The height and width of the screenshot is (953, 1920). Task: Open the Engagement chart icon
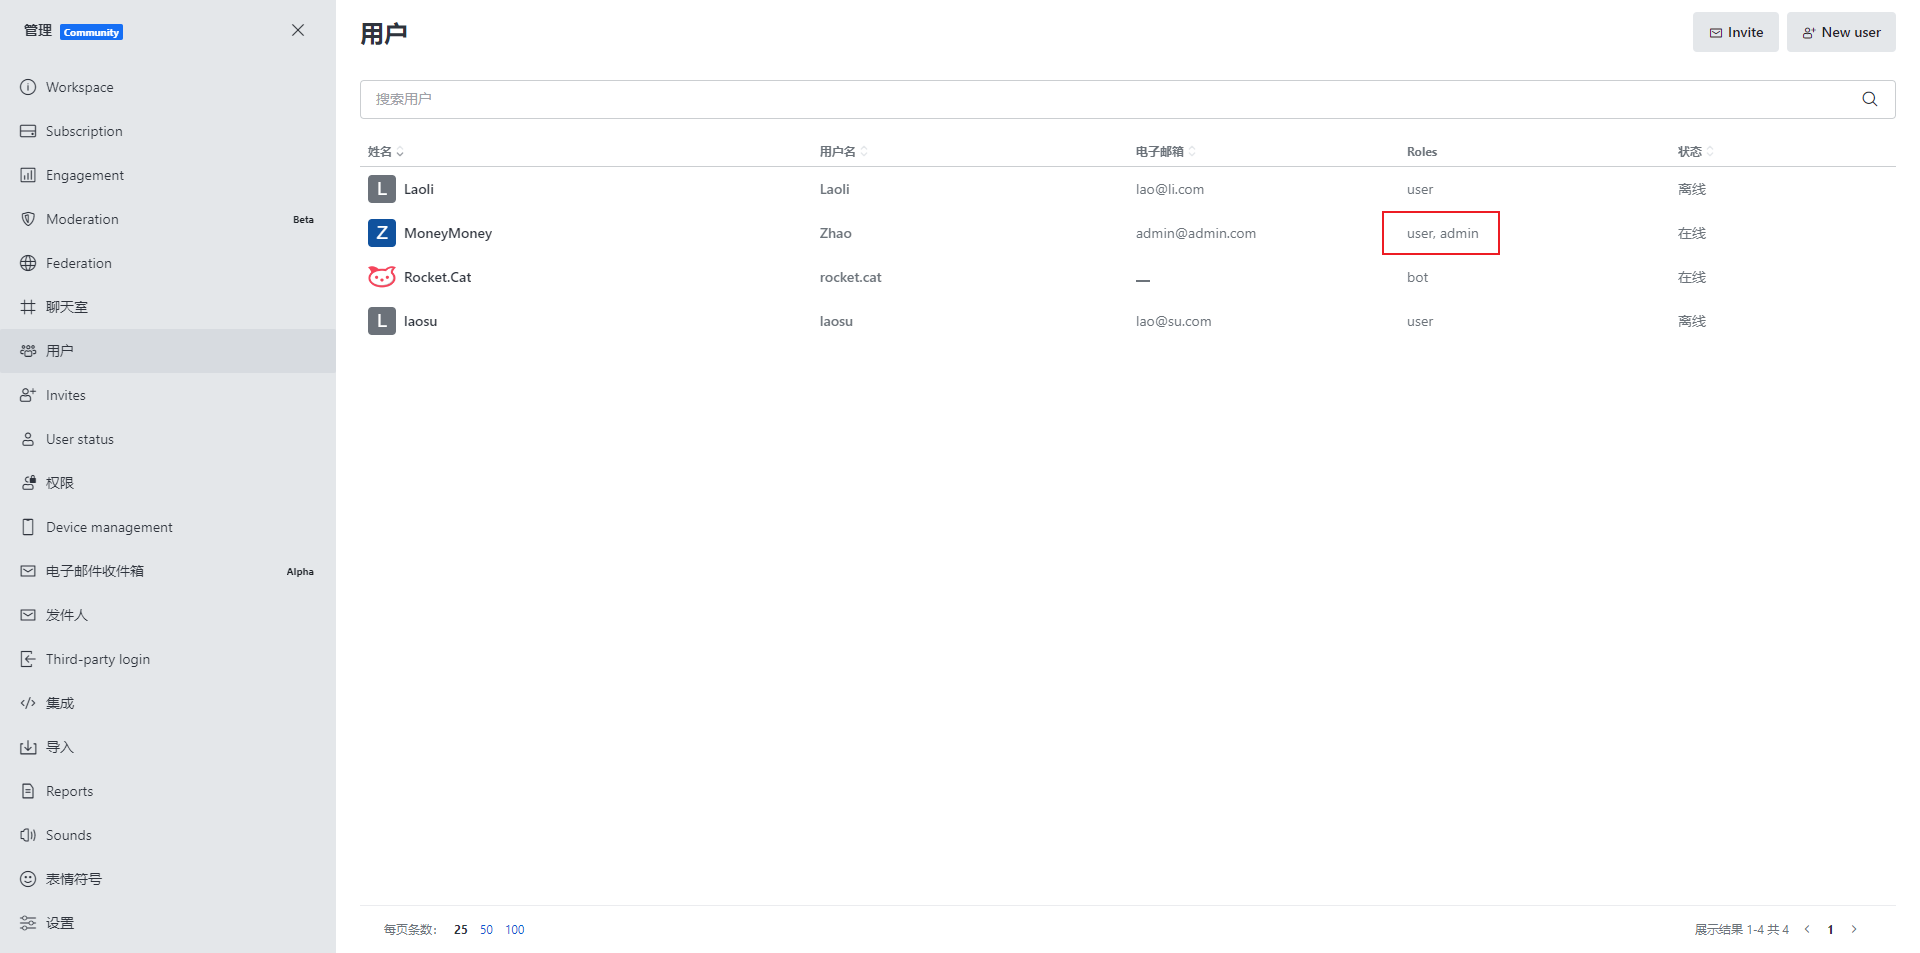click(28, 175)
